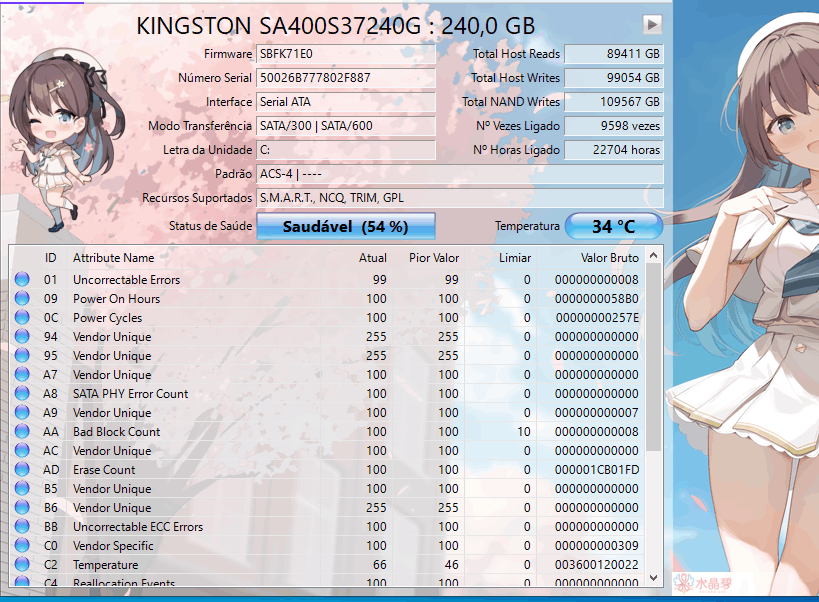Viewport: 819px width, 602px height.
Task: Click the attribute list scrollbar thumb
Action: coord(653,357)
